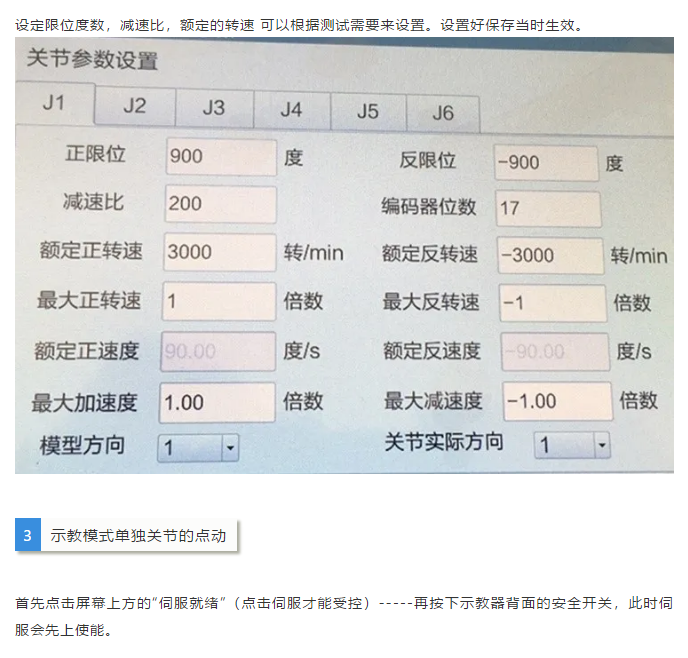Go to the J4 joint tab
The width and height of the screenshot is (688, 658).
click(291, 110)
